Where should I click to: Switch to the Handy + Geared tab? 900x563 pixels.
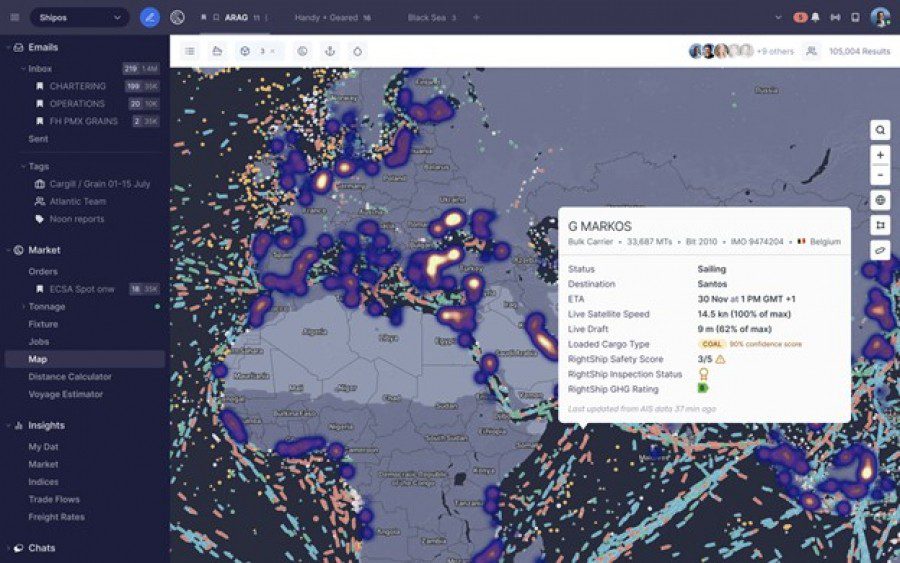(332, 18)
